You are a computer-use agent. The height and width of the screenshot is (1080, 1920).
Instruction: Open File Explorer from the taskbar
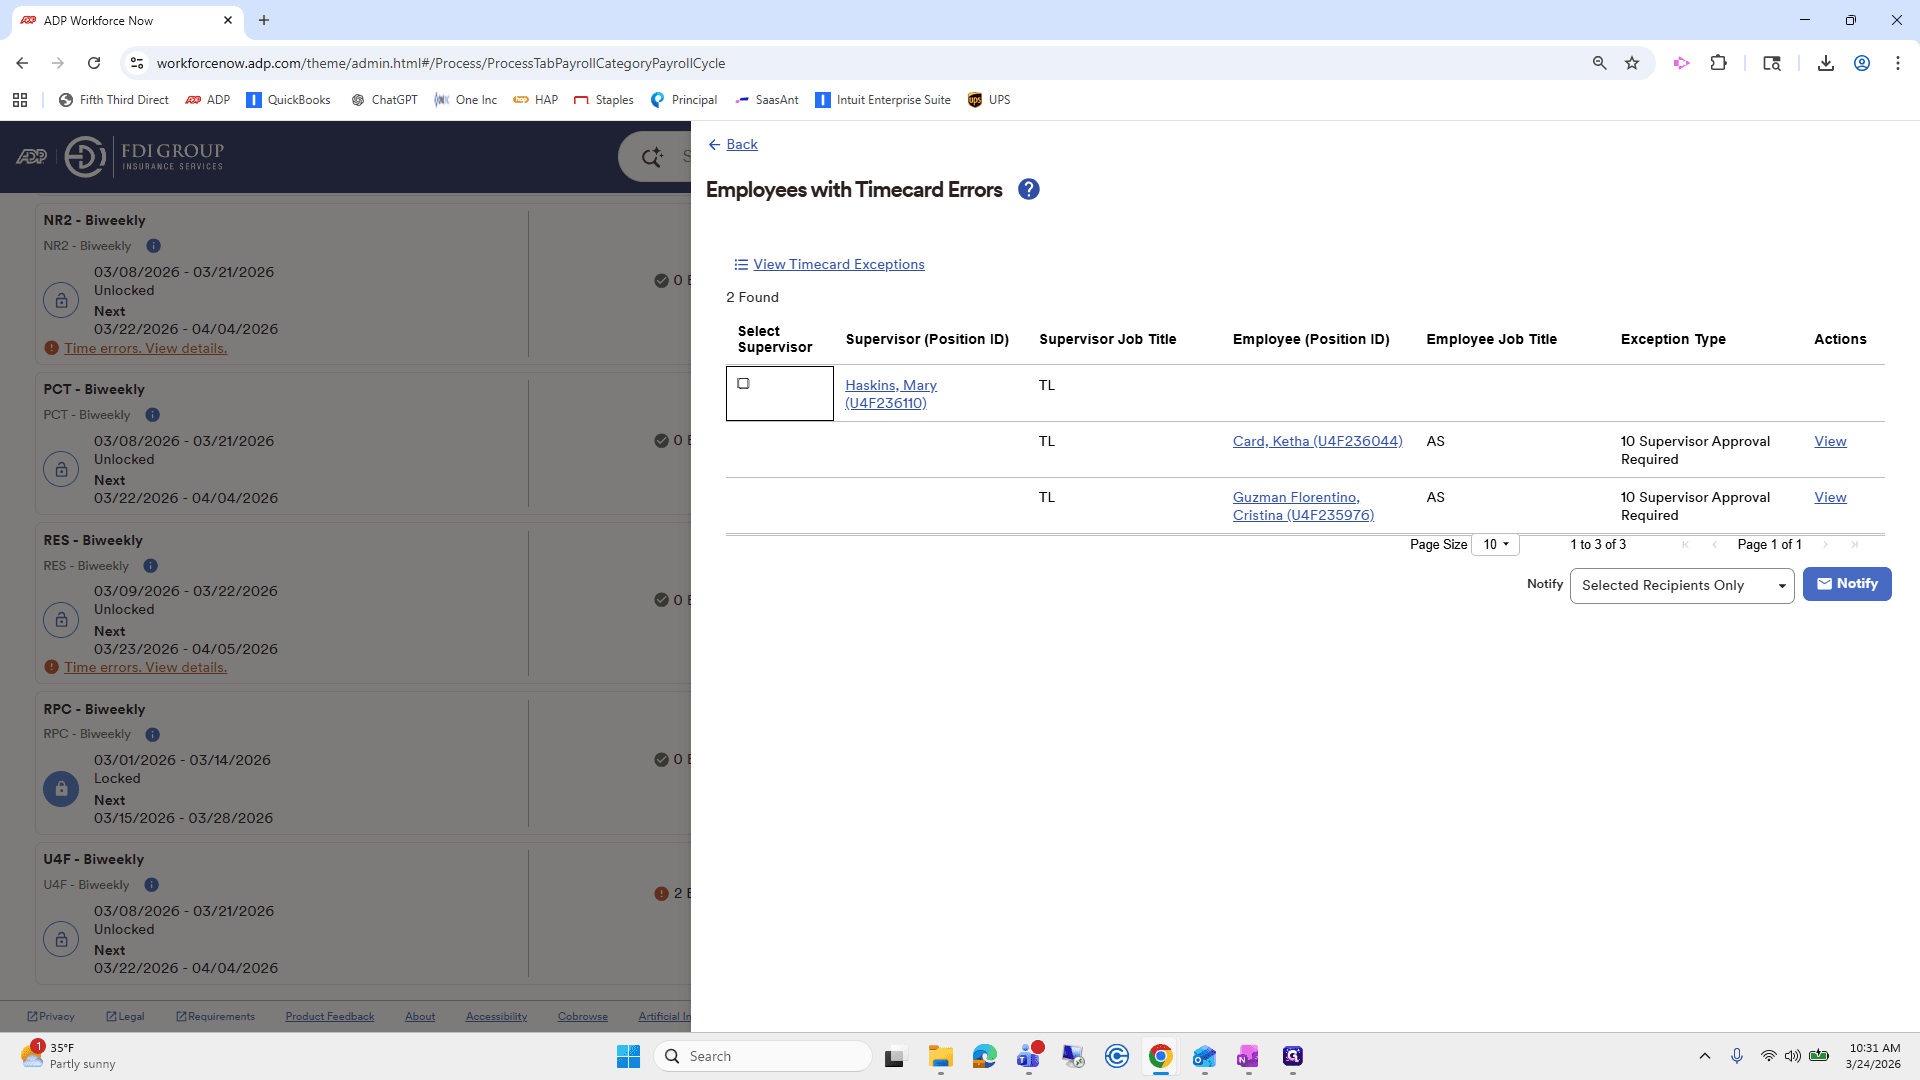pyautogui.click(x=940, y=1056)
